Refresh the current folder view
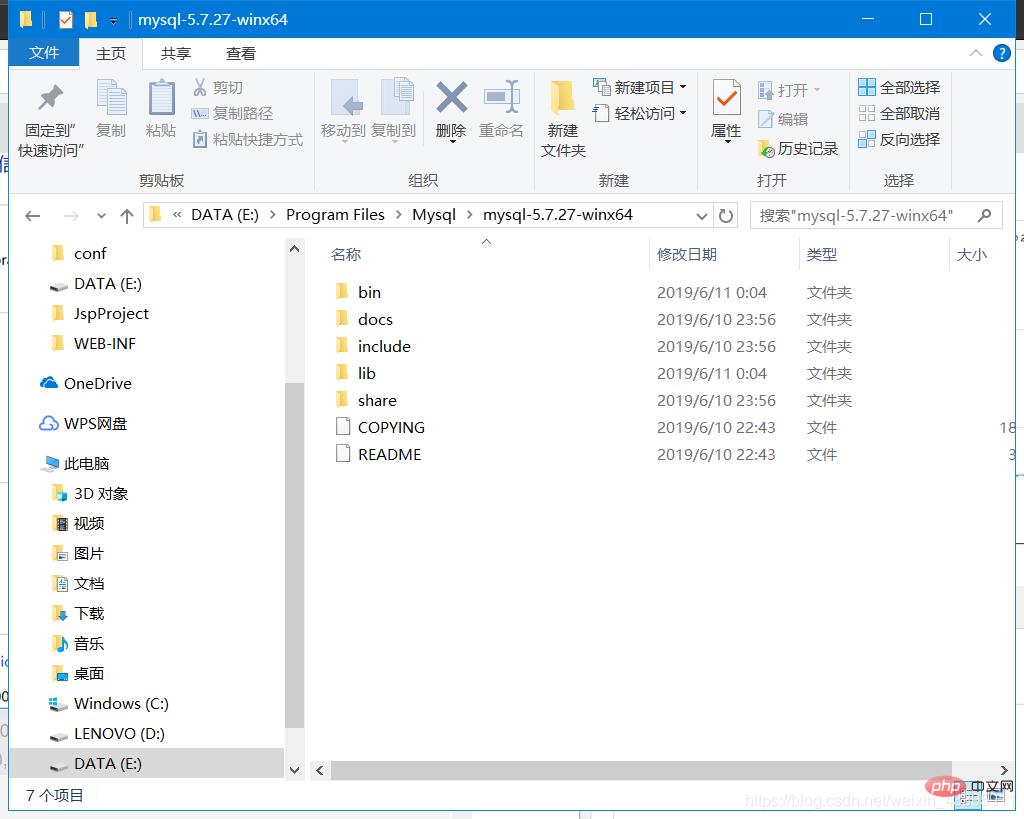 pos(726,215)
